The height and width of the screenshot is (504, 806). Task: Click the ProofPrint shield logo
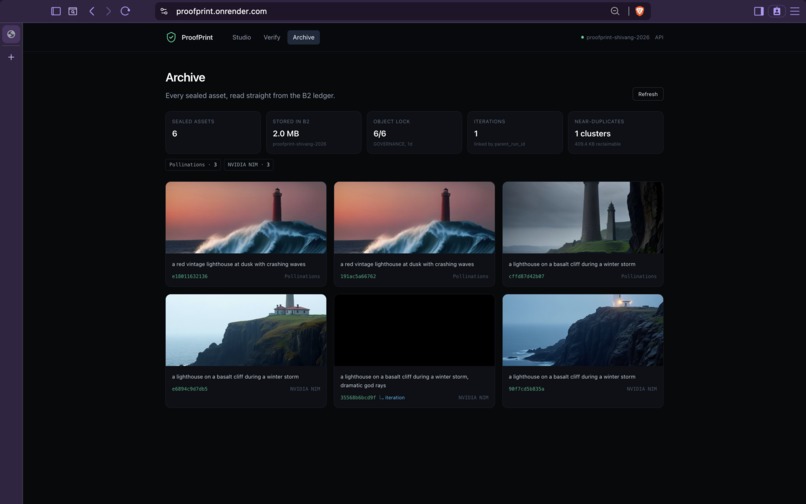(x=171, y=37)
